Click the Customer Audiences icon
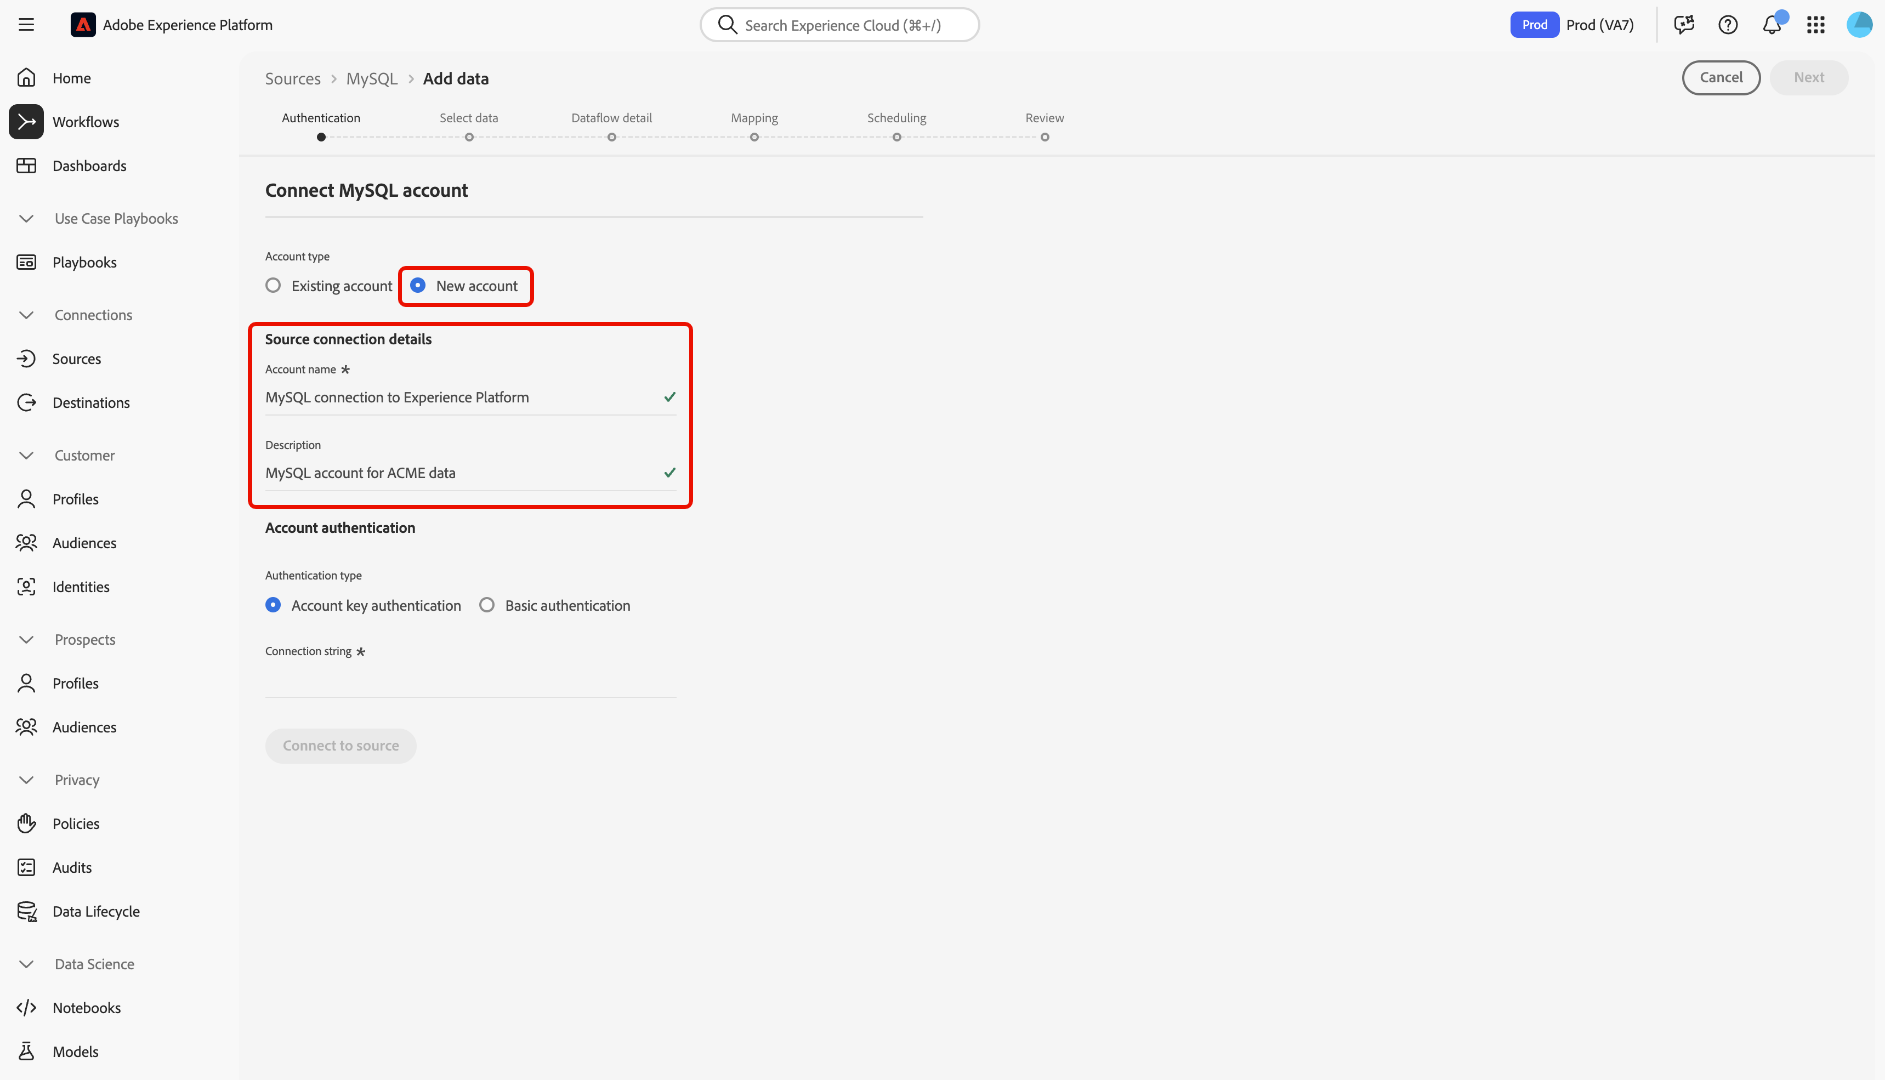 [27, 543]
